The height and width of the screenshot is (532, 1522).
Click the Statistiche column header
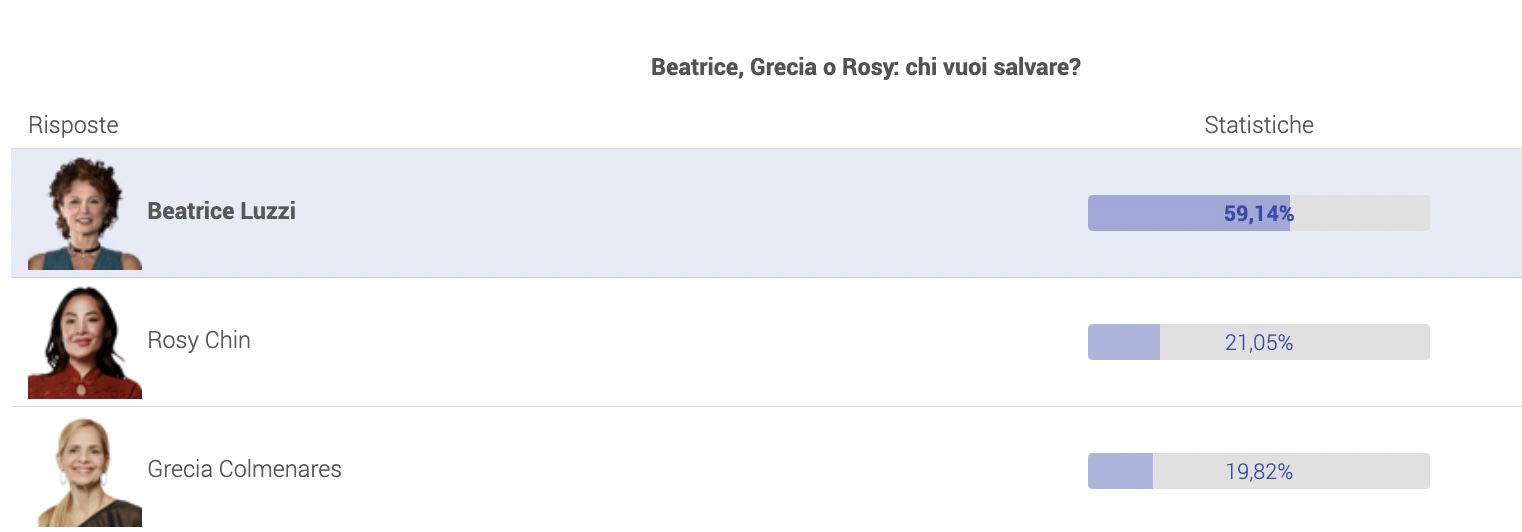pos(1259,125)
